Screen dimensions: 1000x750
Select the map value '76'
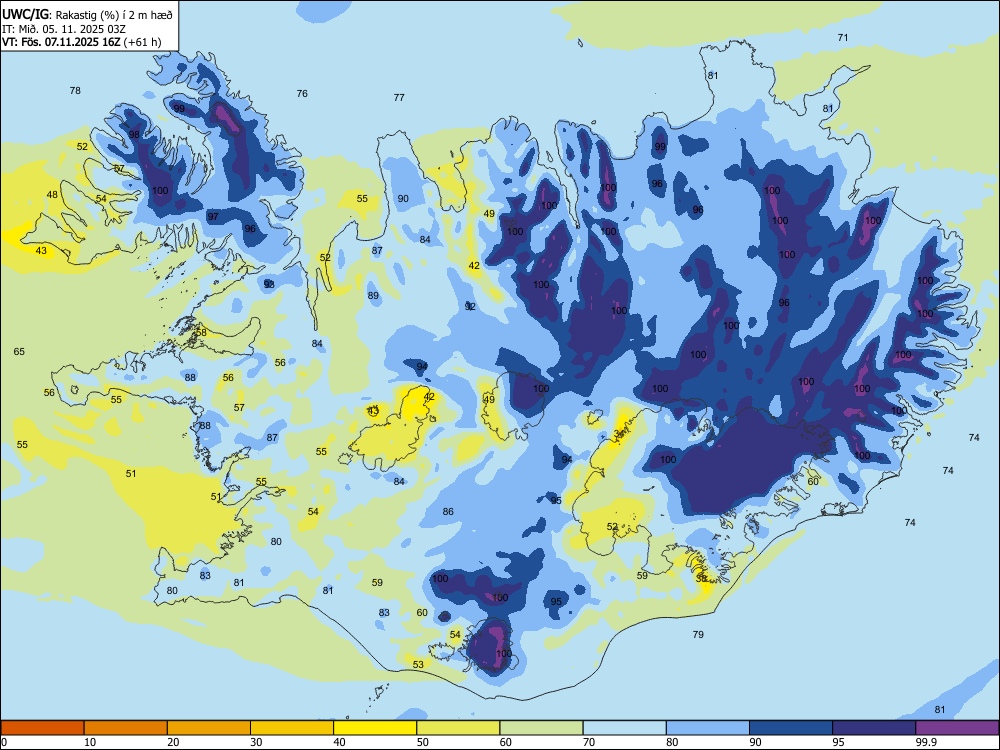(302, 94)
